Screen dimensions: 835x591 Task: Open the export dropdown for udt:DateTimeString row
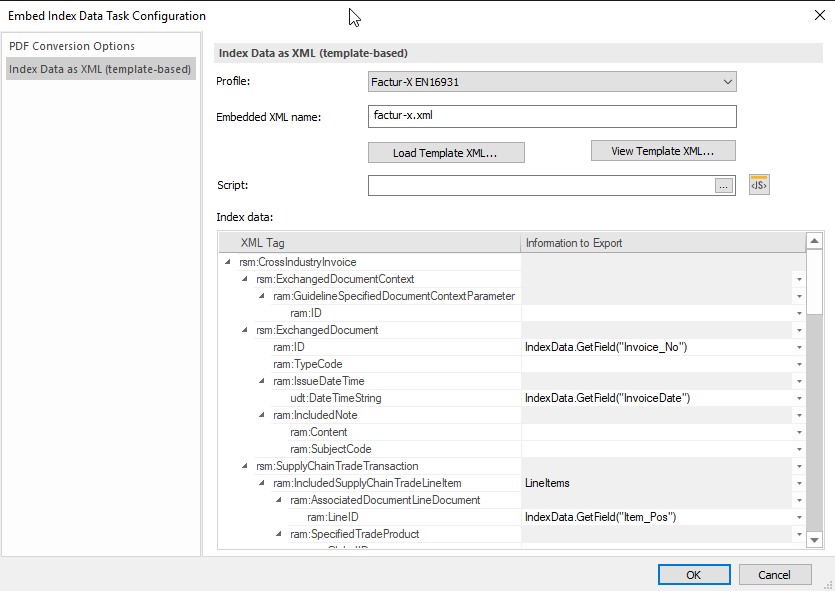coord(798,398)
